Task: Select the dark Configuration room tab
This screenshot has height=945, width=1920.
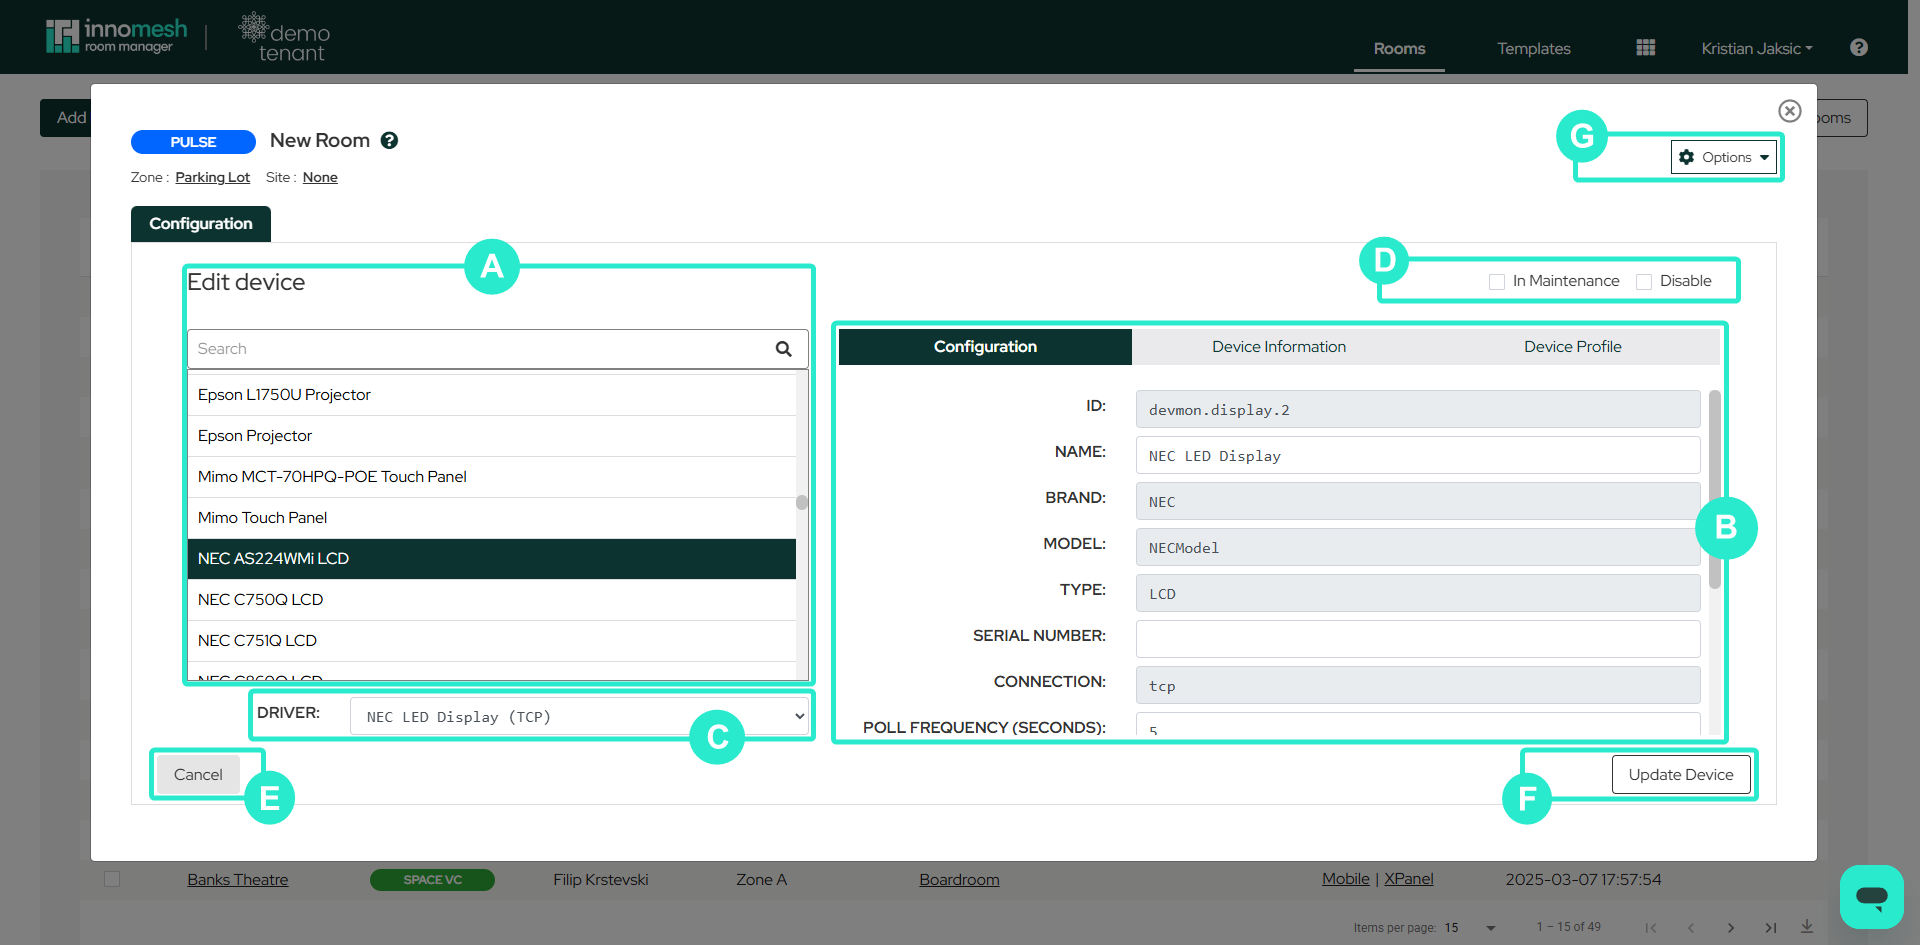Action: click(x=201, y=224)
